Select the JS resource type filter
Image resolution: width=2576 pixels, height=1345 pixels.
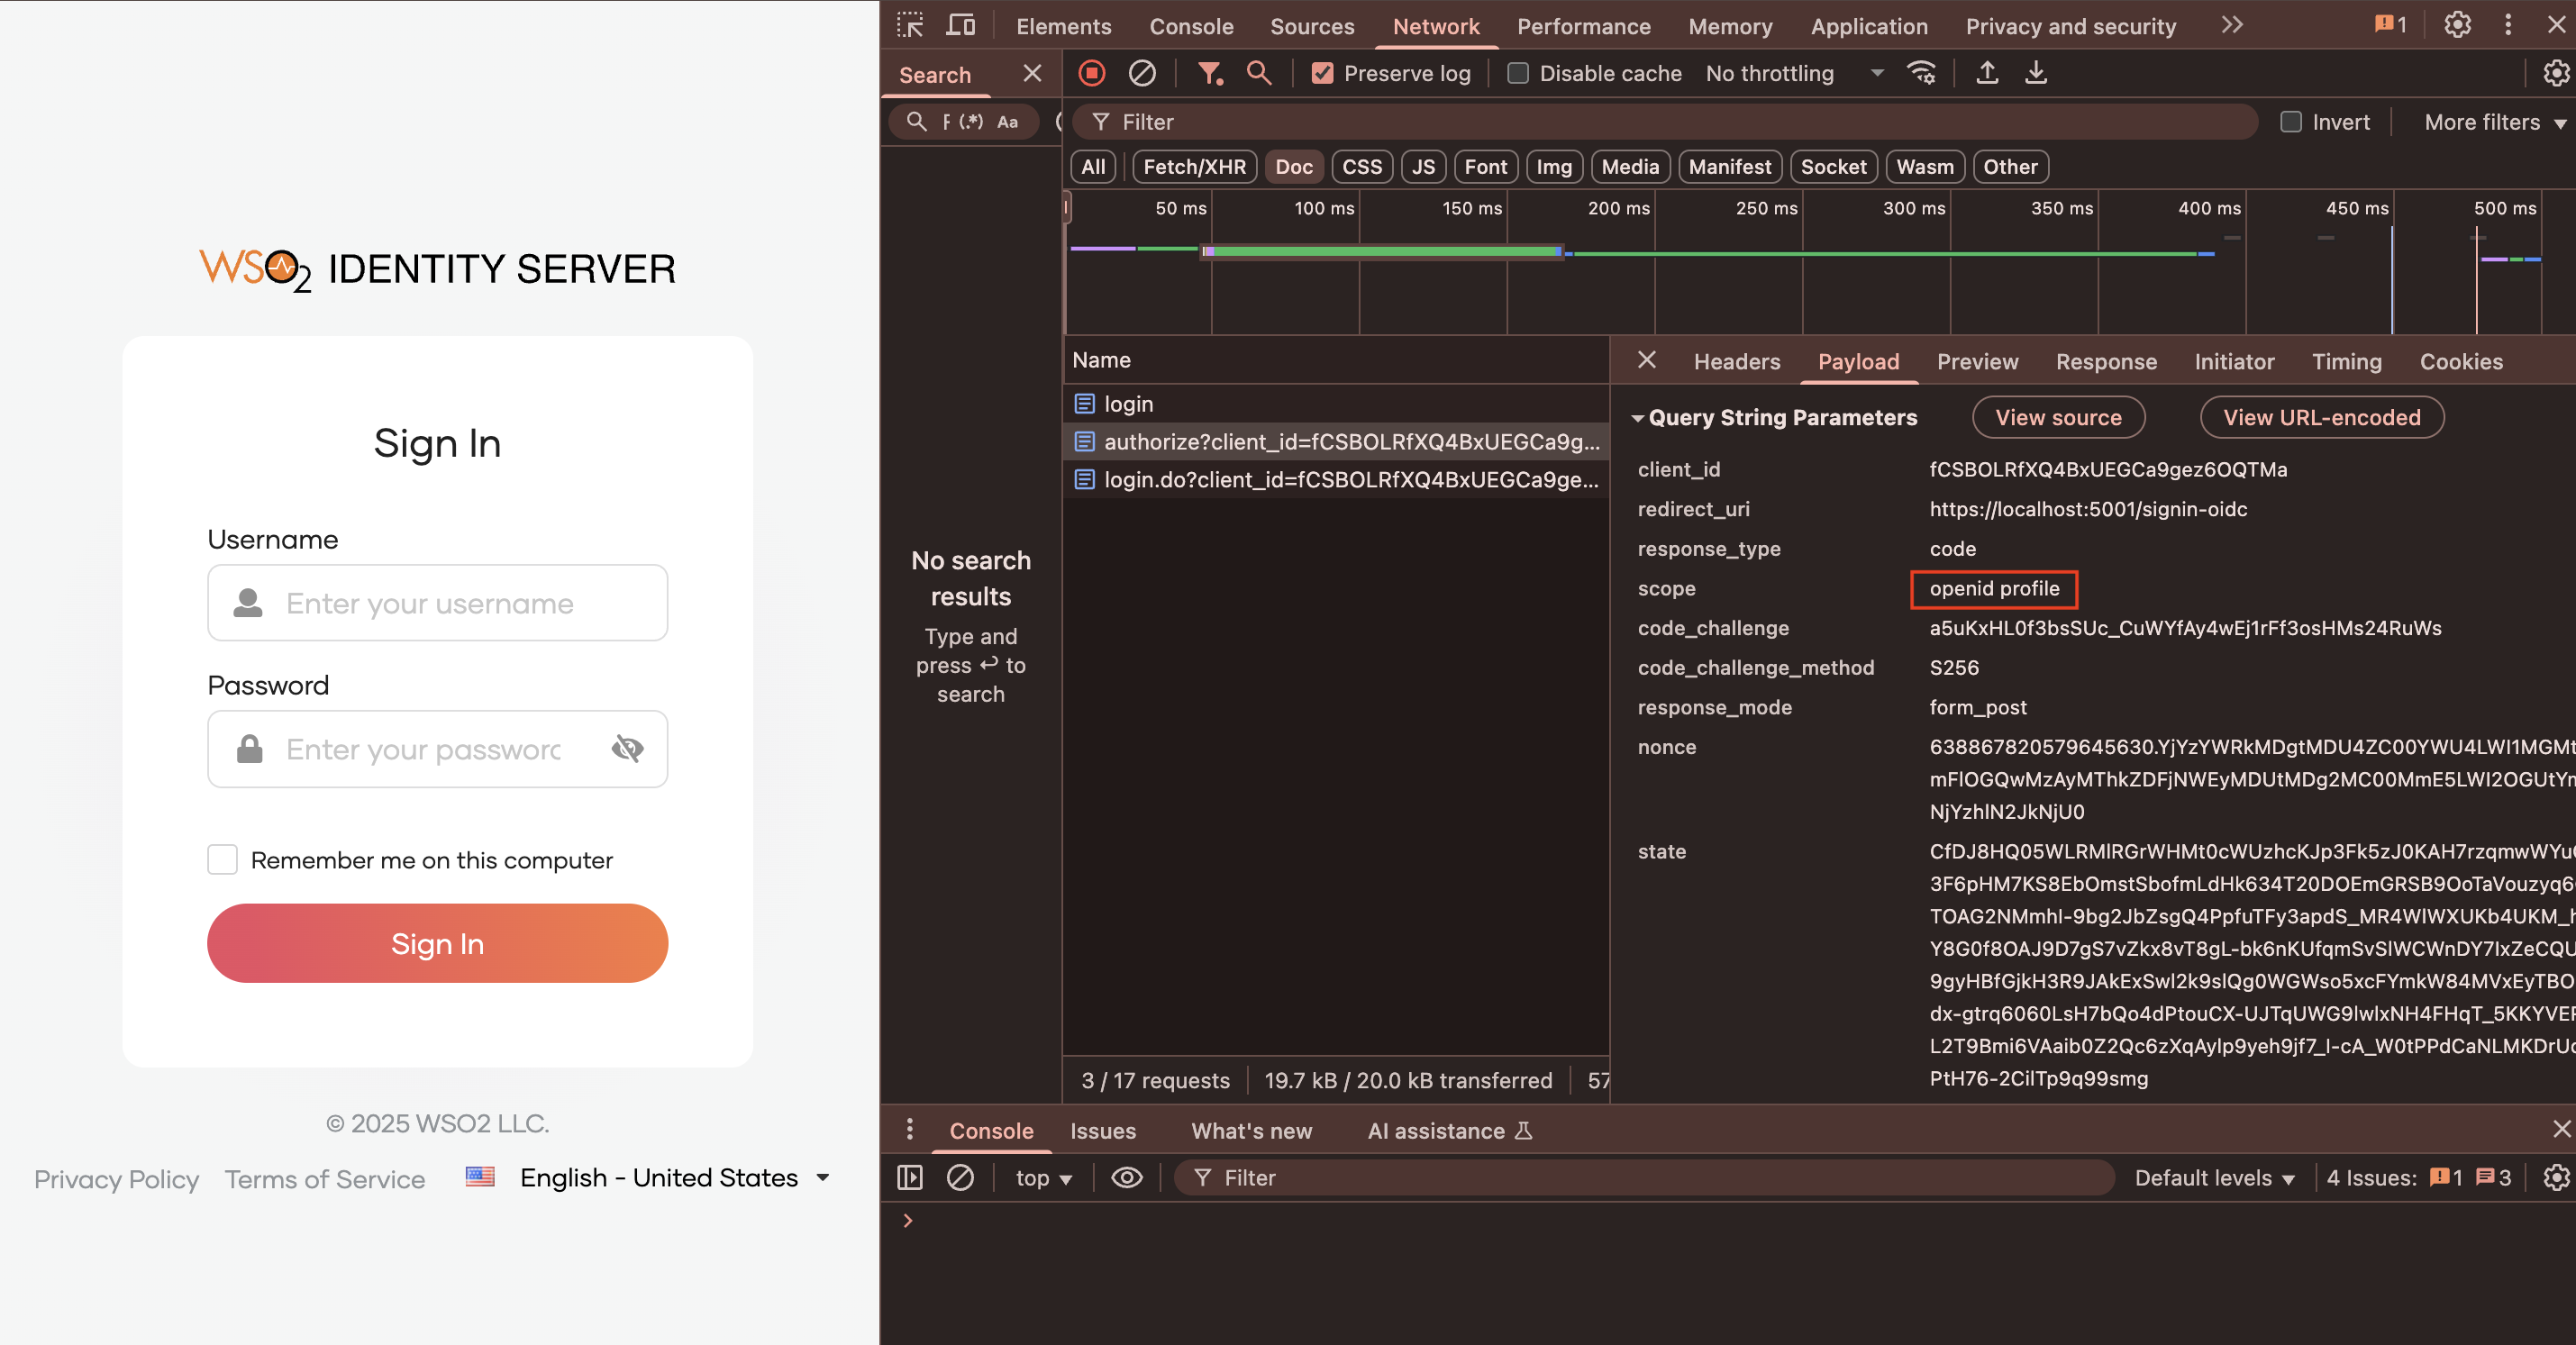1423,167
